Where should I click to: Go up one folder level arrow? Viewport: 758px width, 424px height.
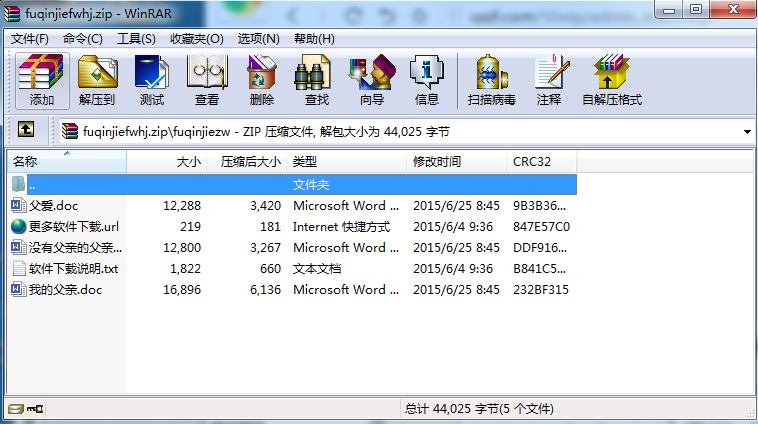[x=26, y=130]
